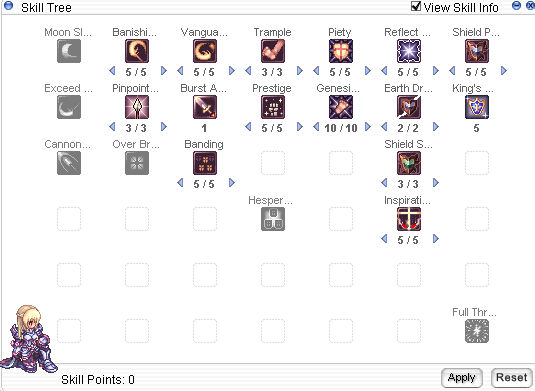The width and height of the screenshot is (535, 391).
Task: Click the Reset button
Action: (511, 378)
